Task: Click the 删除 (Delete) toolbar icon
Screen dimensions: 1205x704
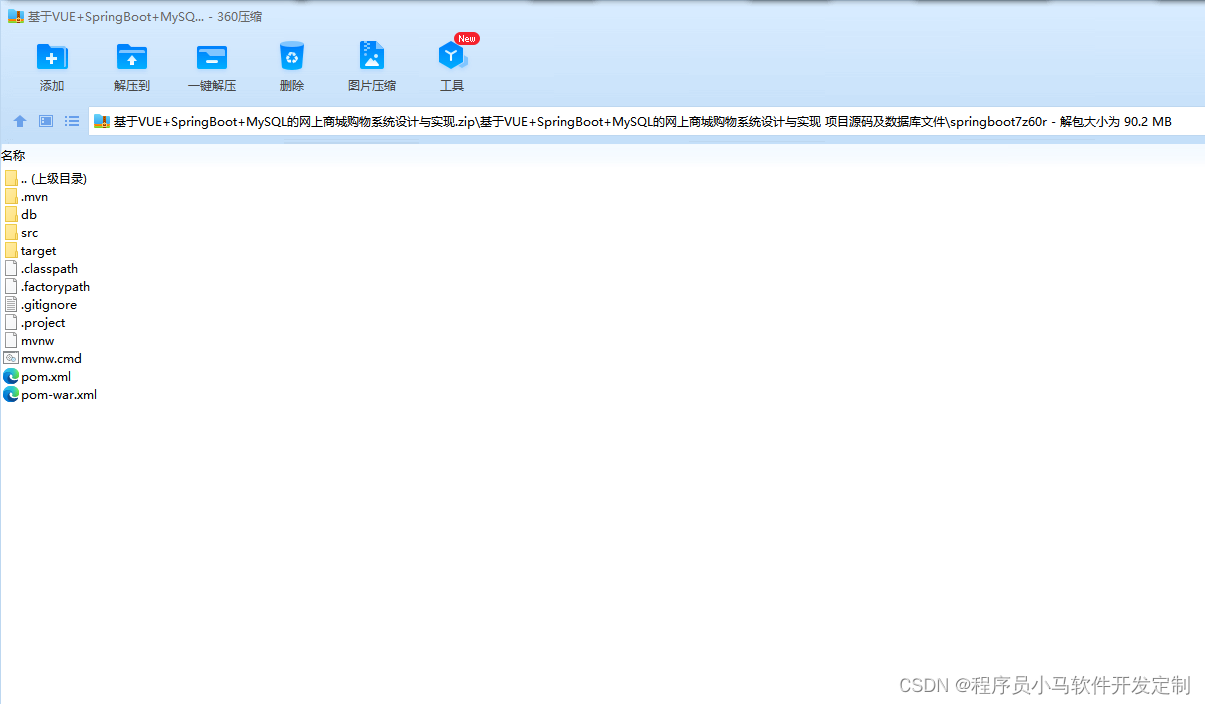Action: click(x=291, y=63)
